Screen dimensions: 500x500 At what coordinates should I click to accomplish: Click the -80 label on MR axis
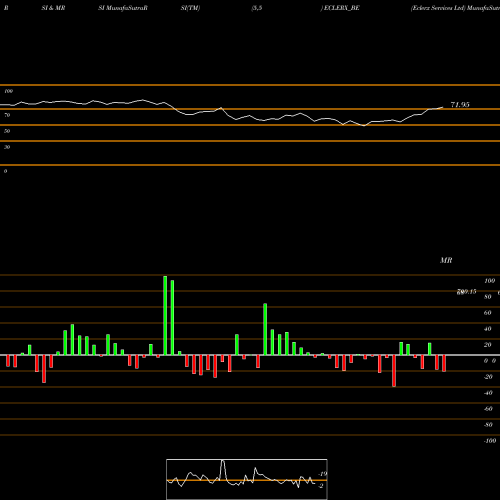[488, 425]
